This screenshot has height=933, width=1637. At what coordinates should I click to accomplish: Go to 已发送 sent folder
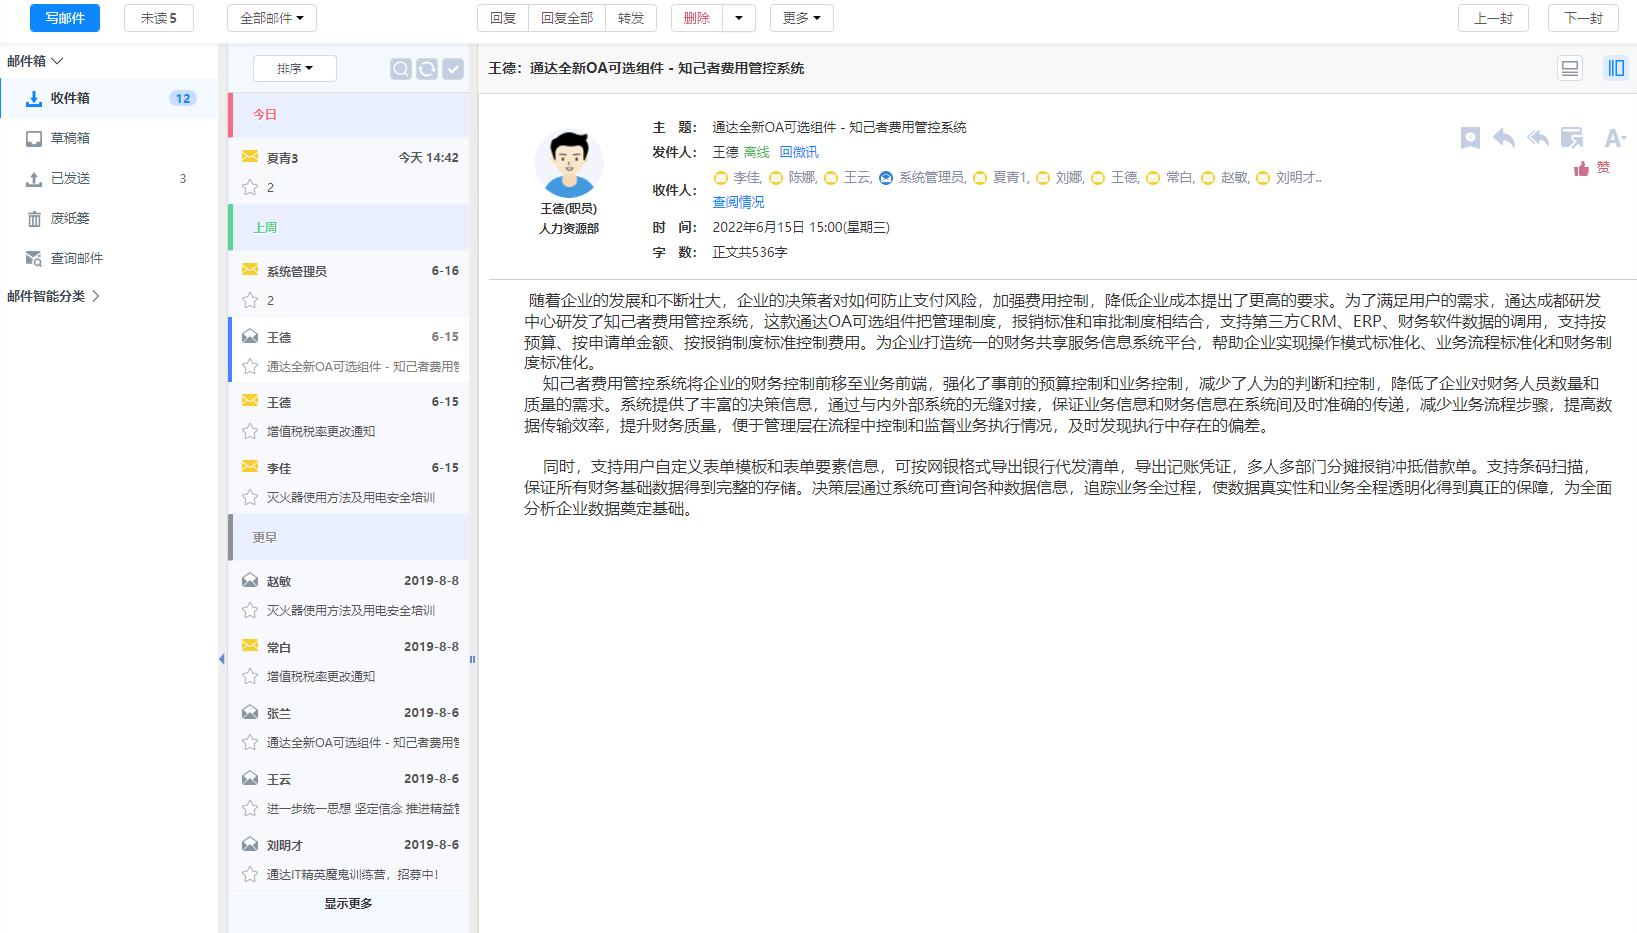point(70,178)
